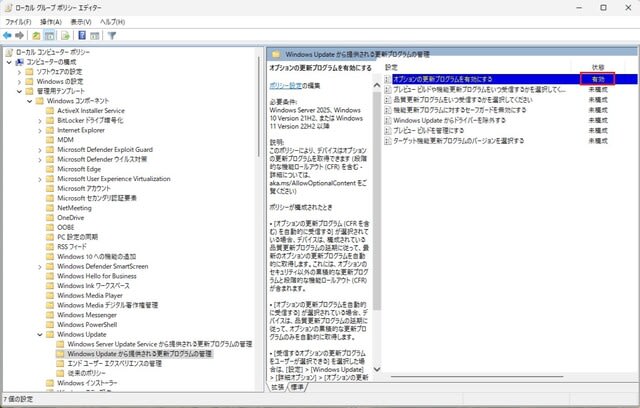Expand the Windows Defender SmartScreen node
This screenshot has height=408, width=640.
(x=40, y=266)
